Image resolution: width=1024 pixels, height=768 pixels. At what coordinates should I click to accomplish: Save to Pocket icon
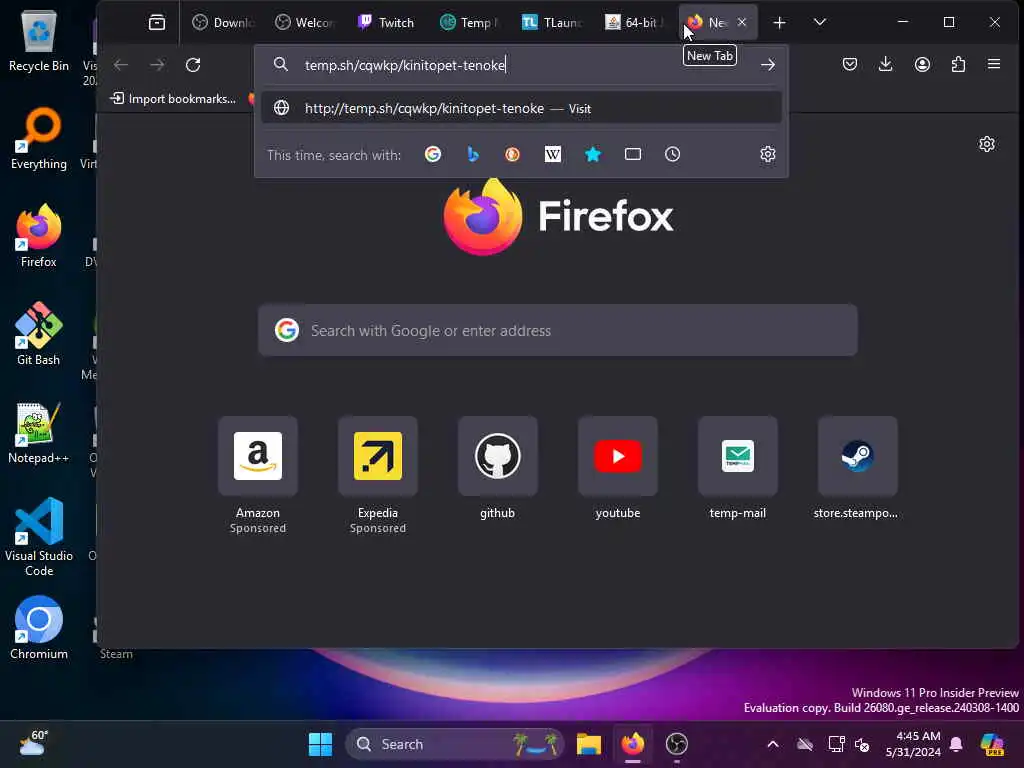click(x=850, y=64)
